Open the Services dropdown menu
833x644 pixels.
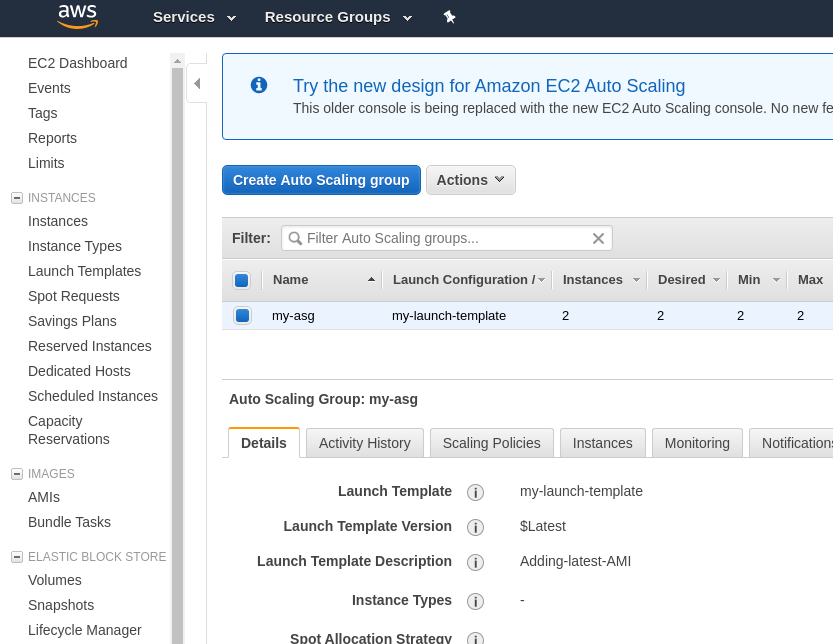194,17
